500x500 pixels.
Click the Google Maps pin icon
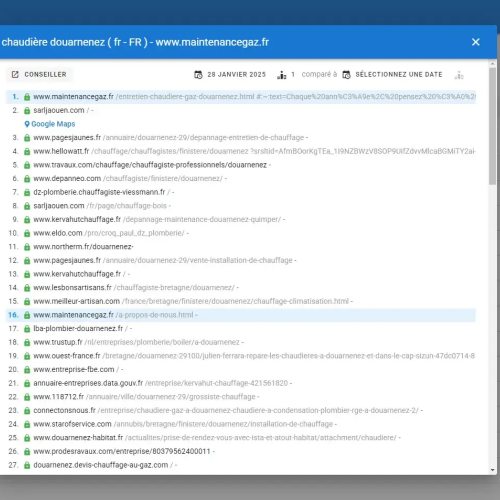pyautogui.click(x=27, y=124)
